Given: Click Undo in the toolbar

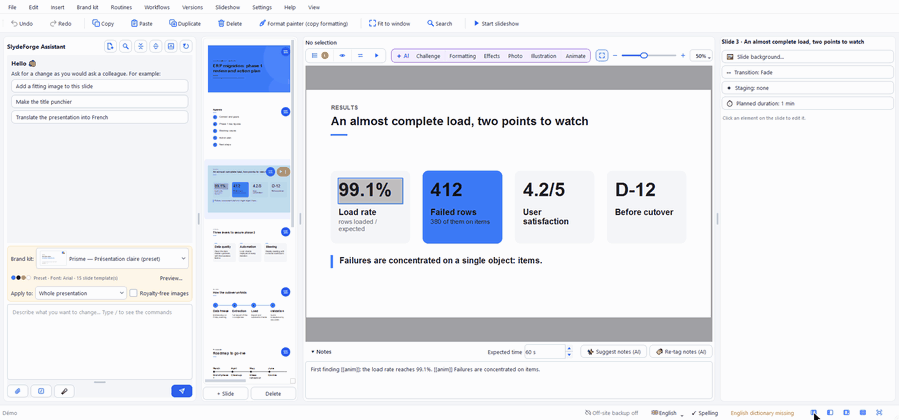Looking at the screenshot, I should (x=22, y=23).
